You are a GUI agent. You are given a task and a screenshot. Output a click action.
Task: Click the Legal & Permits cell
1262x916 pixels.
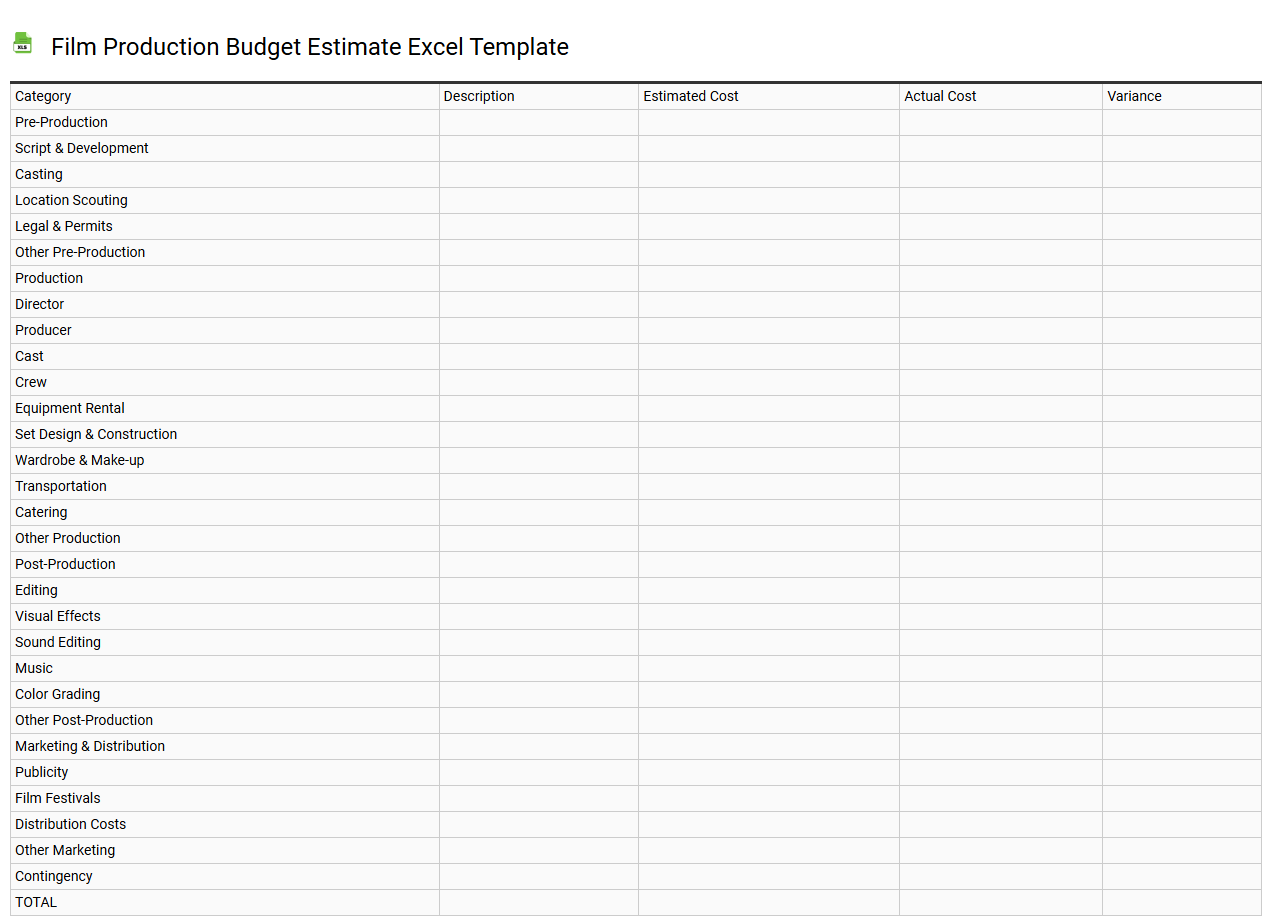(63, 226)
